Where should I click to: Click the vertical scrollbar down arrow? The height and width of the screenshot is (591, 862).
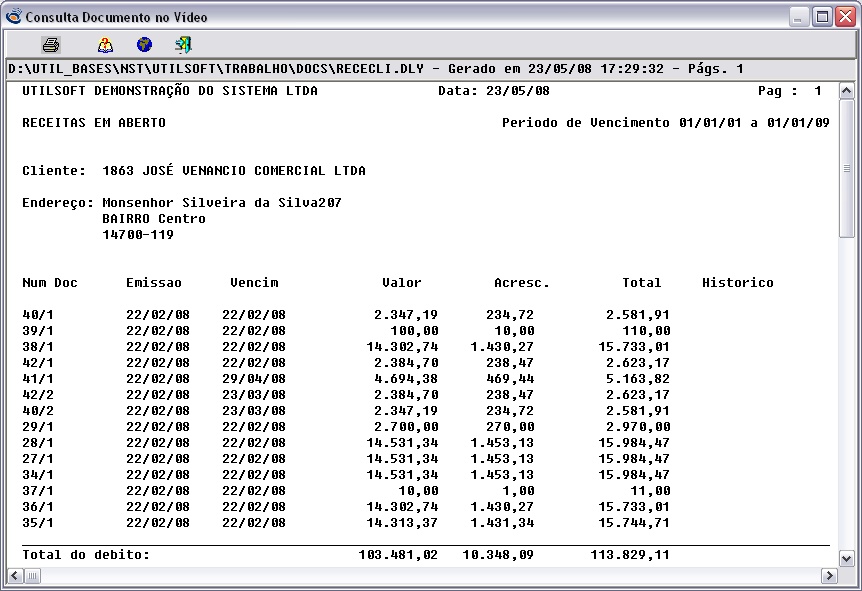coord(847,559)
